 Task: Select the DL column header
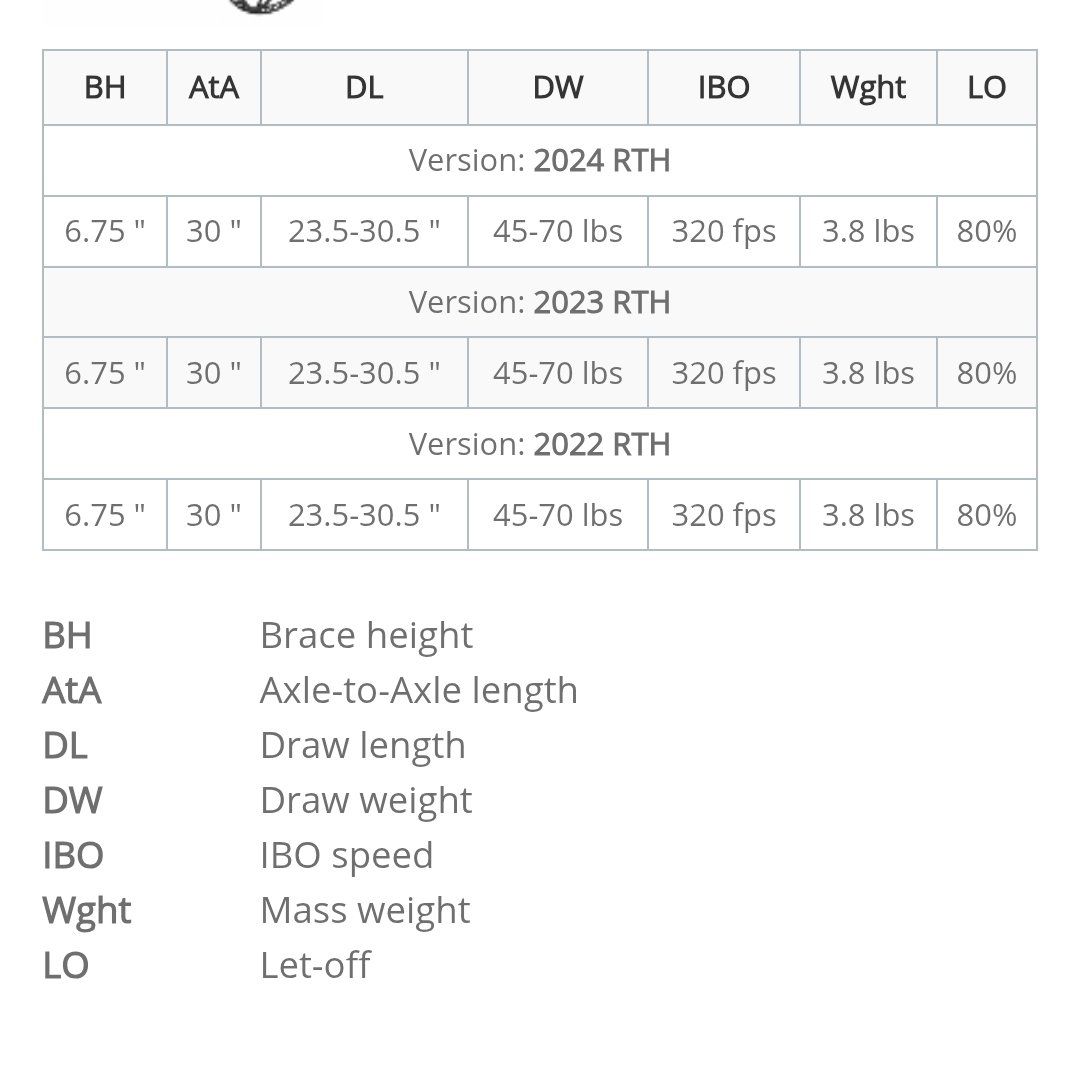(x=364, y=87)
